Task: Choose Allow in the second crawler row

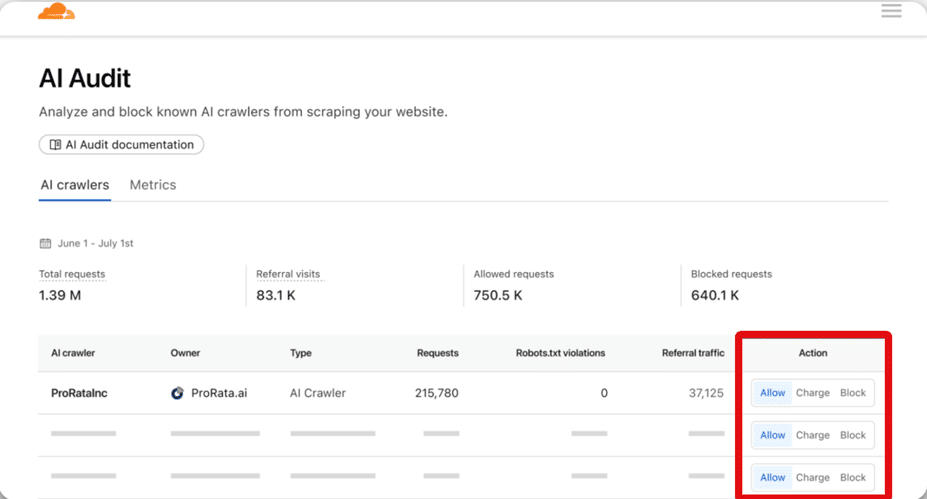Action: [x=772, y=435]
